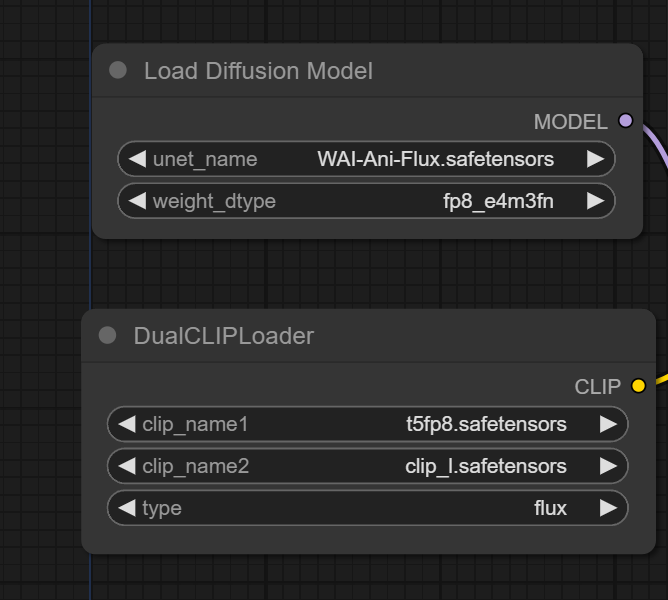
Task: Open the fp8_e4m3fn weight type dropdown
Action: pyautogui.click(x=498, y=201)
